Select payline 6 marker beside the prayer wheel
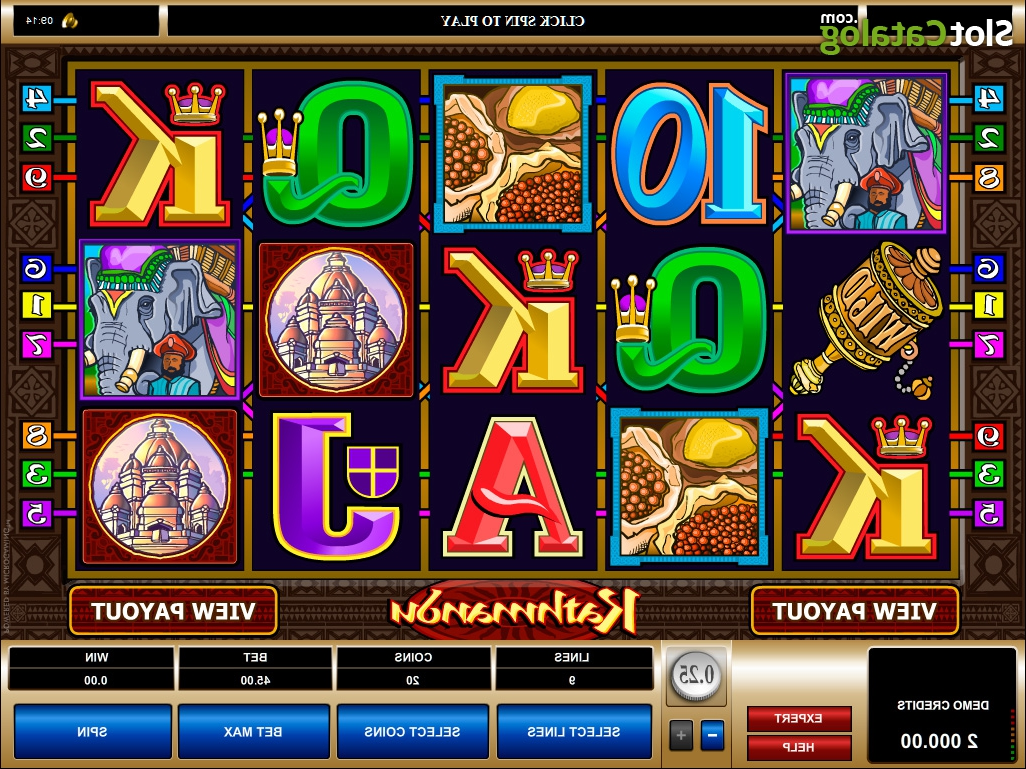1026x769 pixels. [988, 268]
